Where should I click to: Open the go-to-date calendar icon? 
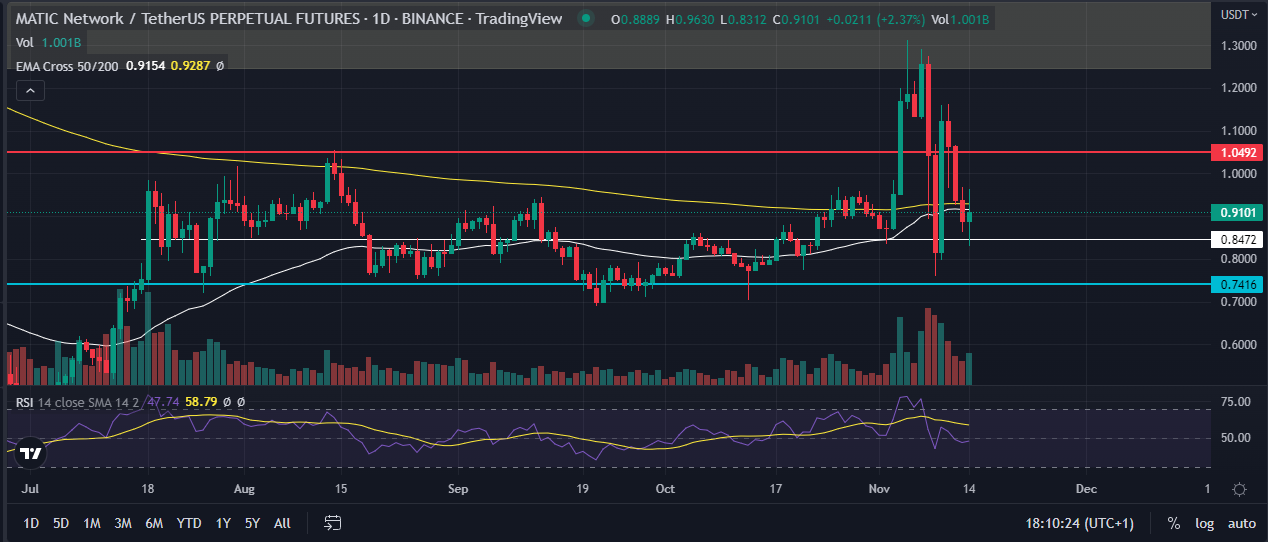pos(333,523)
